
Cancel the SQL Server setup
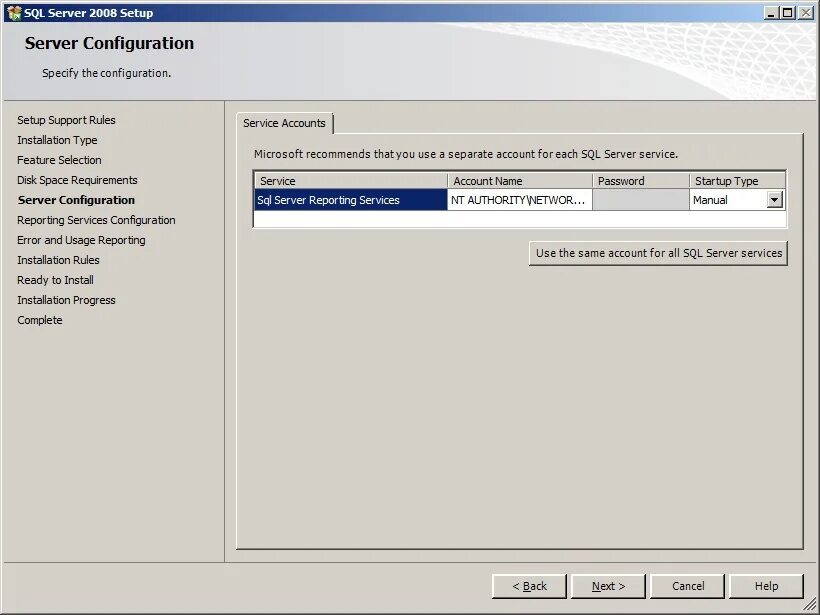(x=688, y=586)
